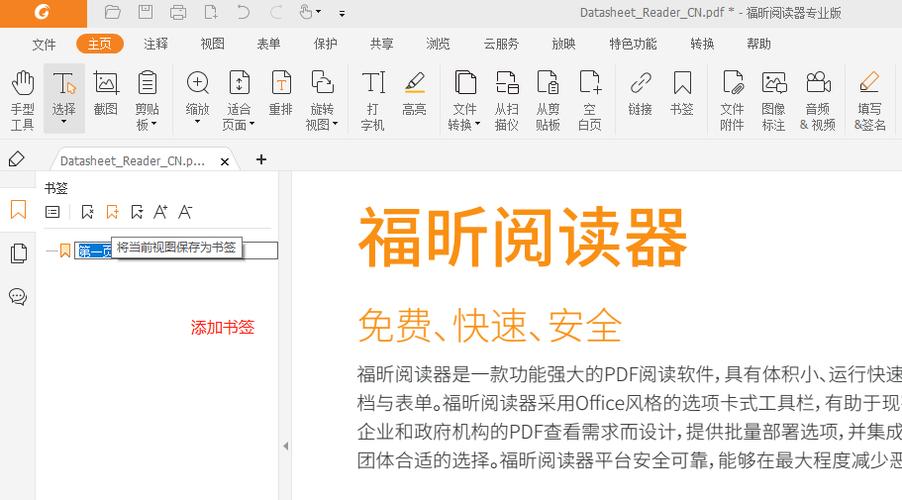Open the 浏览 ribbon tab
The height and width of the screenshot is (500, 902).
[x=438, y=44]
